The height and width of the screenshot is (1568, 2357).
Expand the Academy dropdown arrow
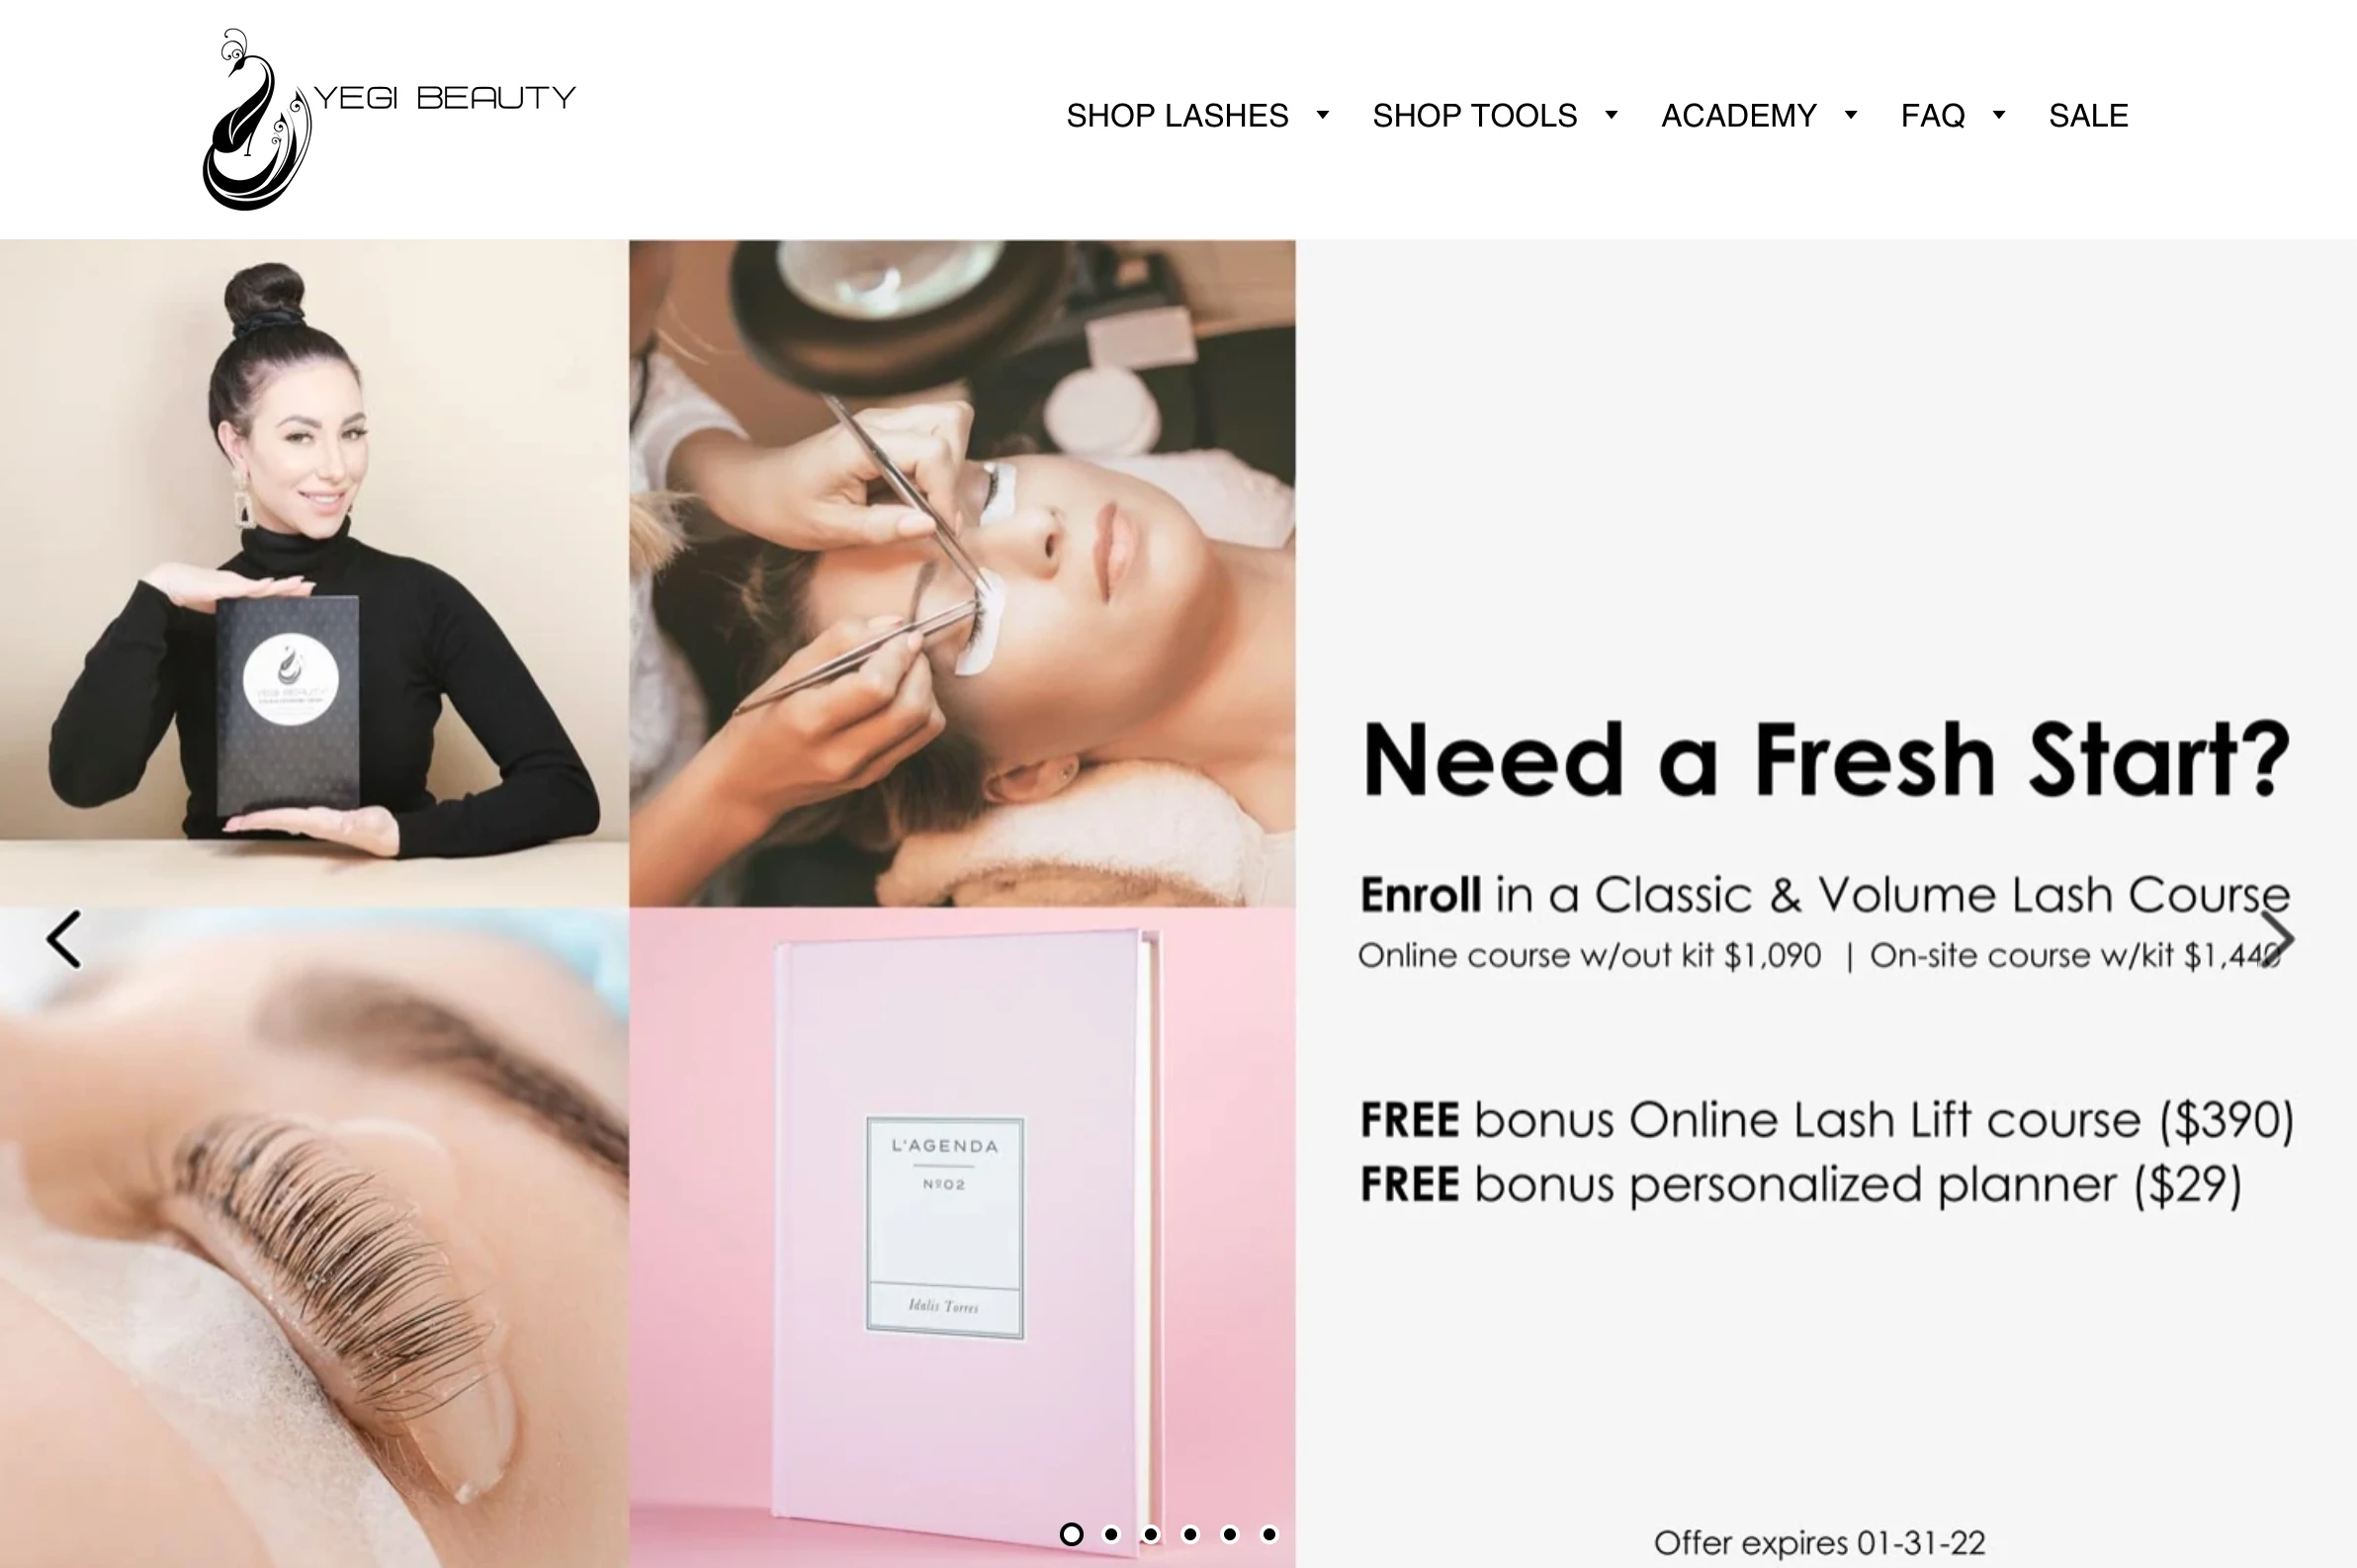tap(1851, 115)
